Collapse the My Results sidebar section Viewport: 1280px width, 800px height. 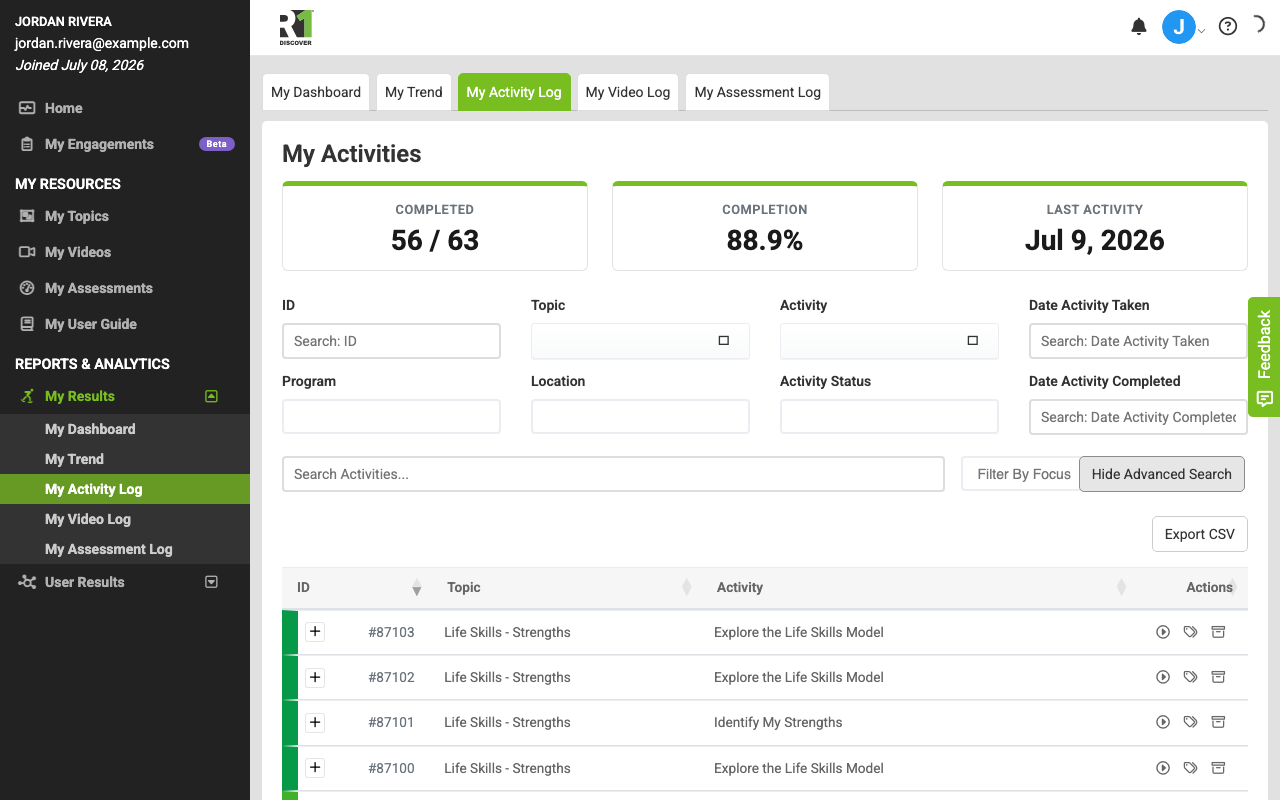pyautogui.click(x=211, y=396)
